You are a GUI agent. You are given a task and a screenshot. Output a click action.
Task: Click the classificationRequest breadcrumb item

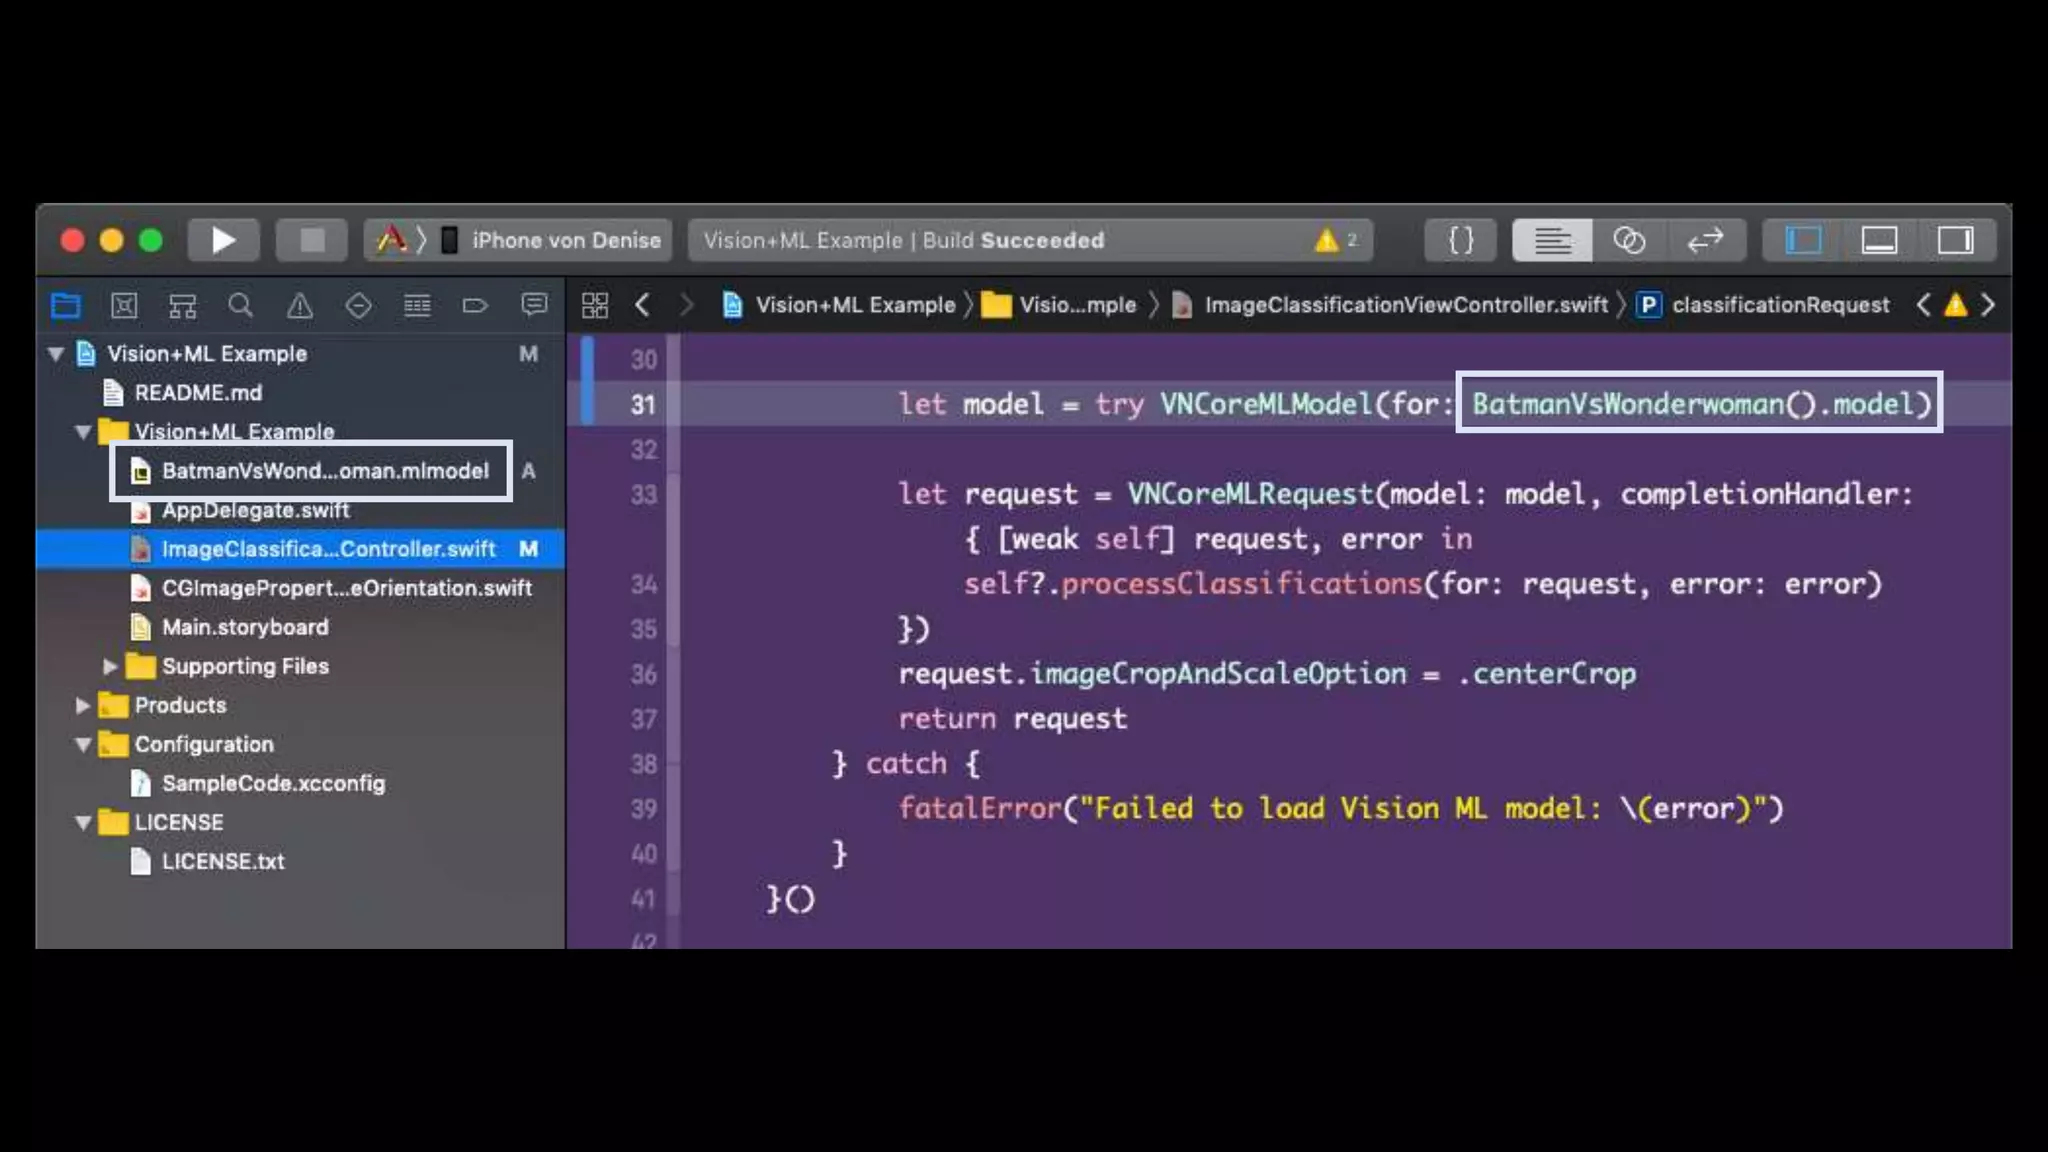point(1780,305)
